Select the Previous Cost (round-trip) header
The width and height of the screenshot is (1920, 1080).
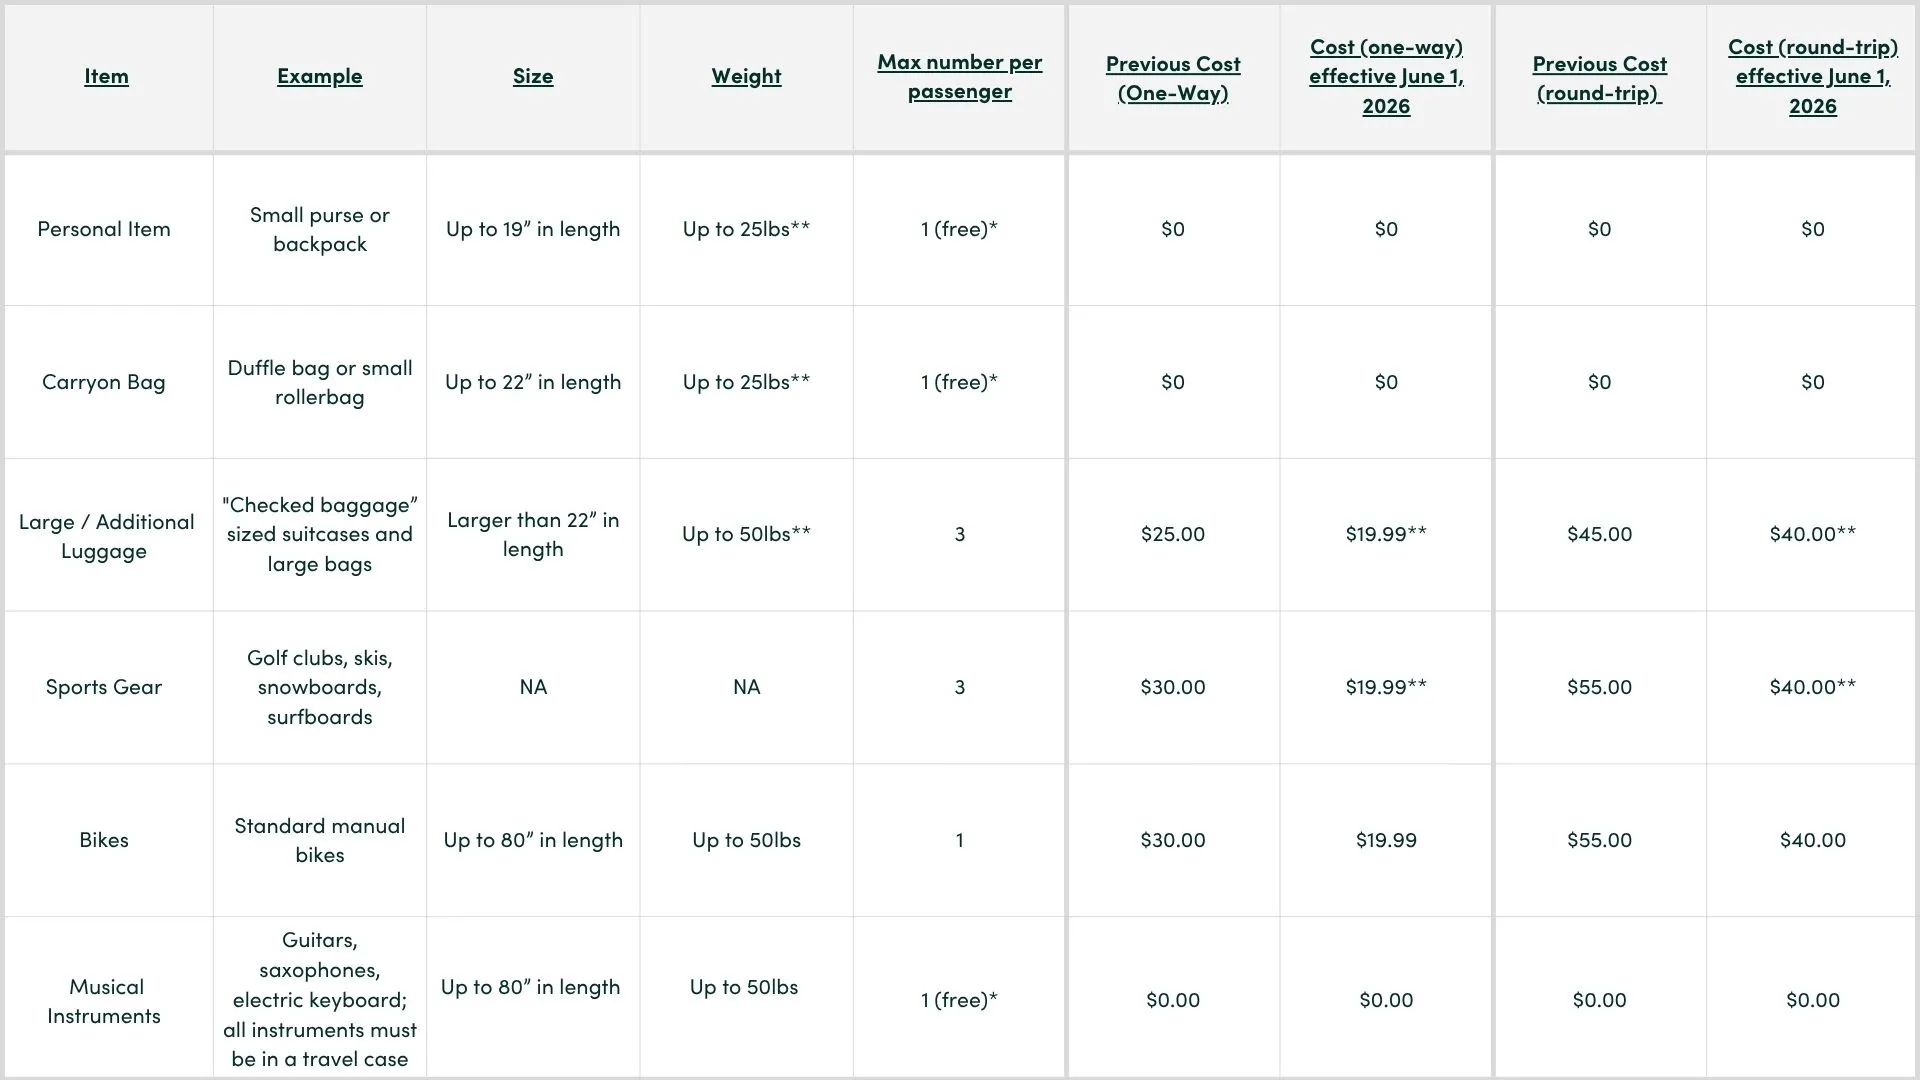click(1599, 78)
